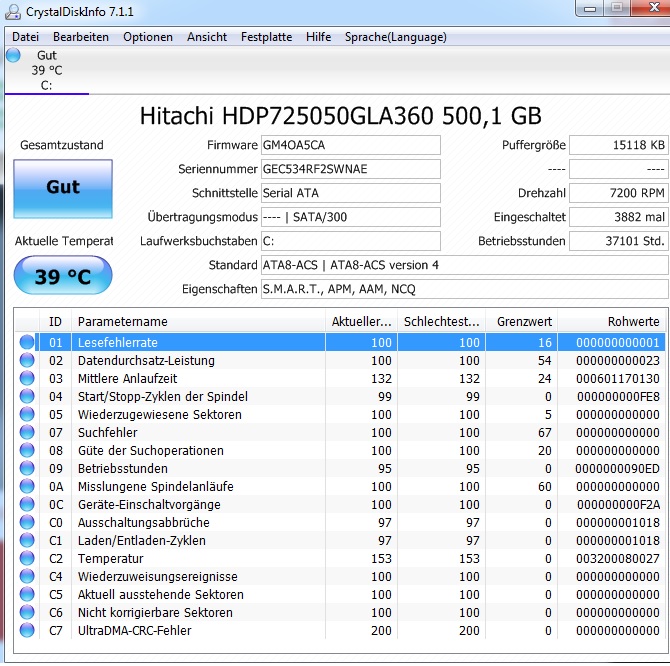Open the Festplatte menu

pos(266,37)
